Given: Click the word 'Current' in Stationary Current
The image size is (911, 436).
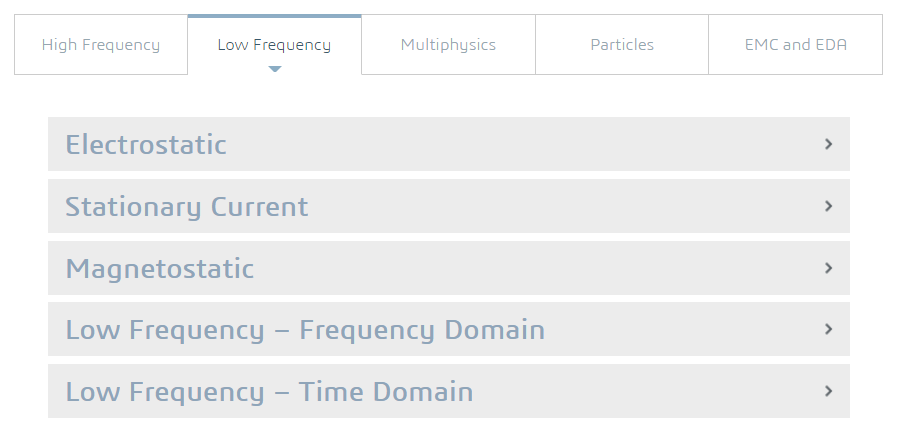Looking at the screenshot, I should click(x=259, y=207).
